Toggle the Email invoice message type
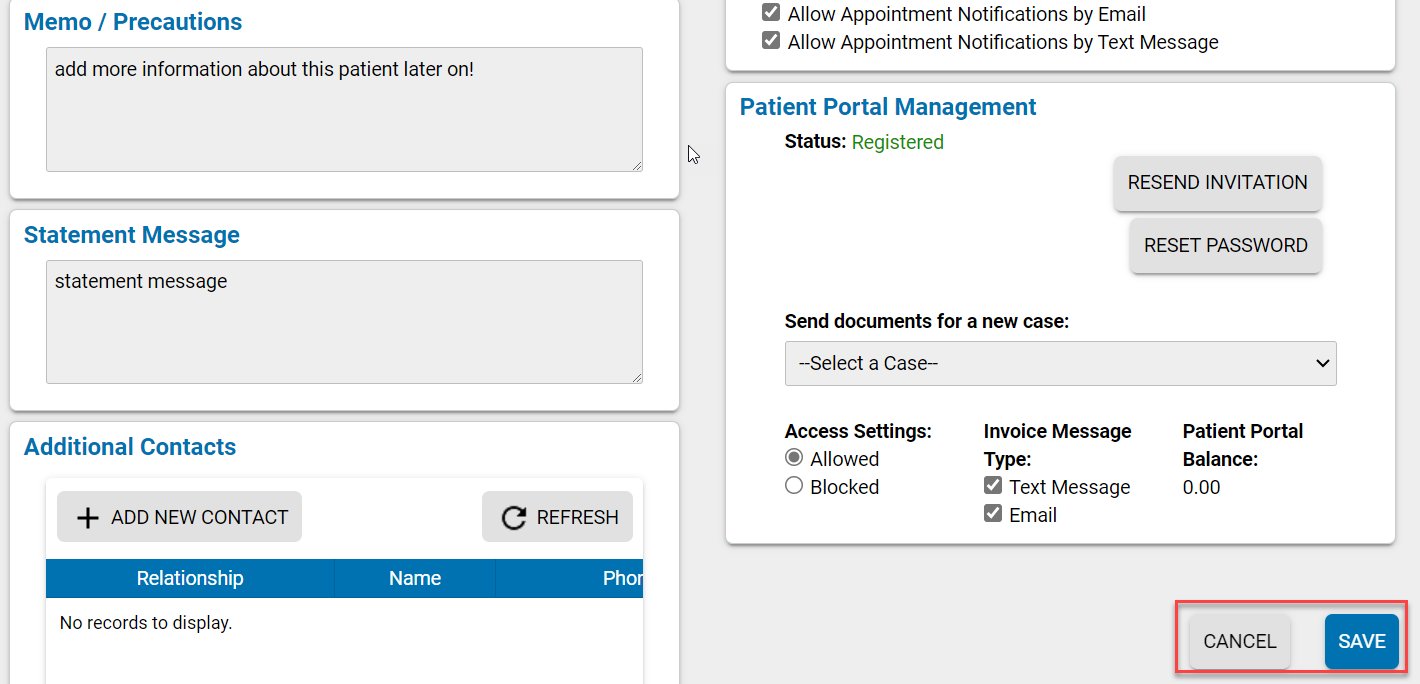Viewport: 1420px width, 684px height. (993, 513)
